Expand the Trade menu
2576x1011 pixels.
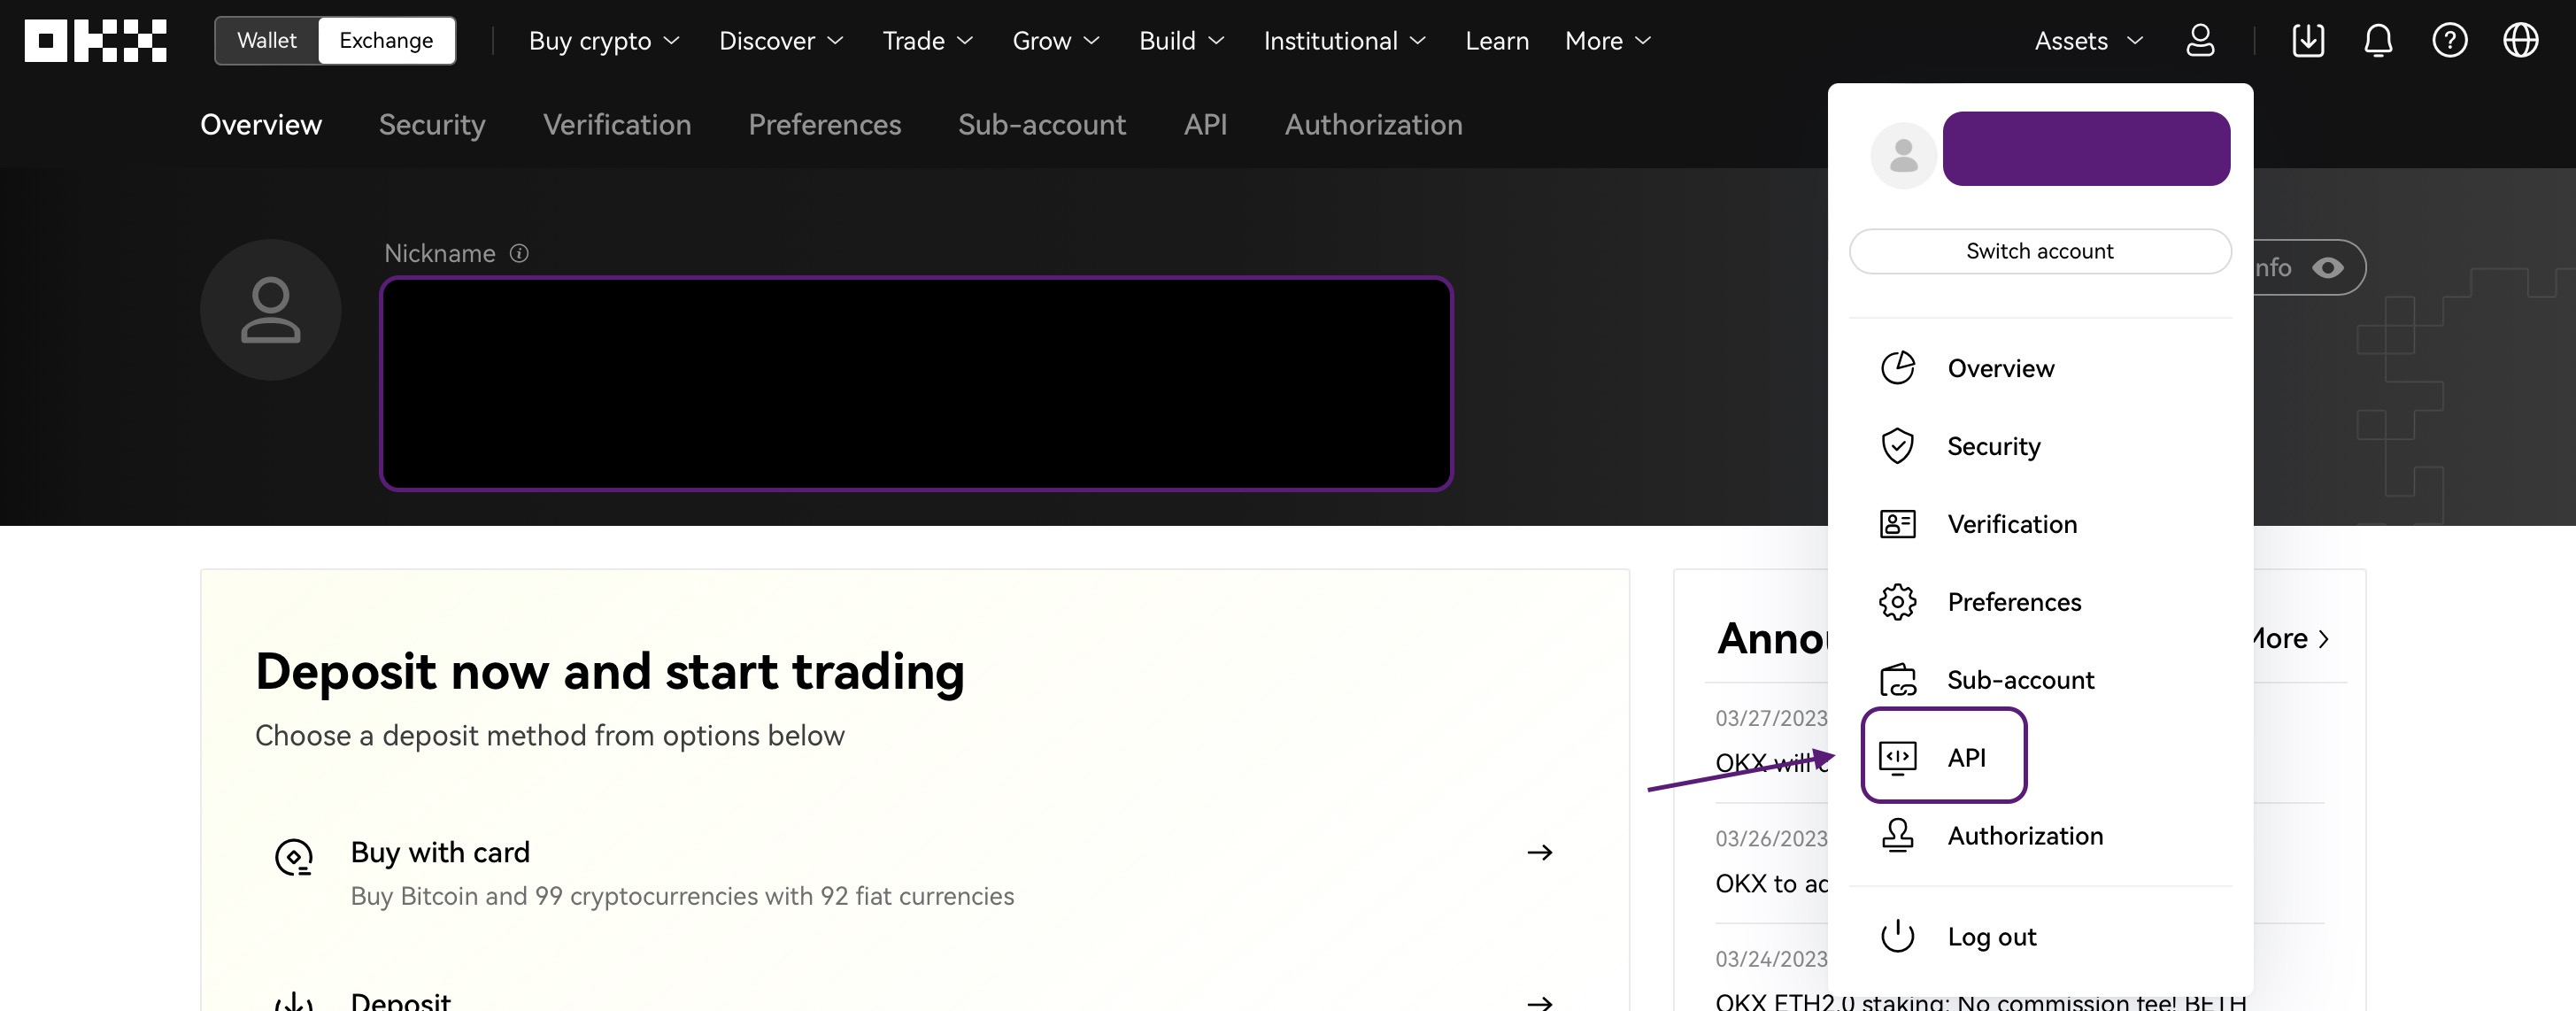click(927, 41)
